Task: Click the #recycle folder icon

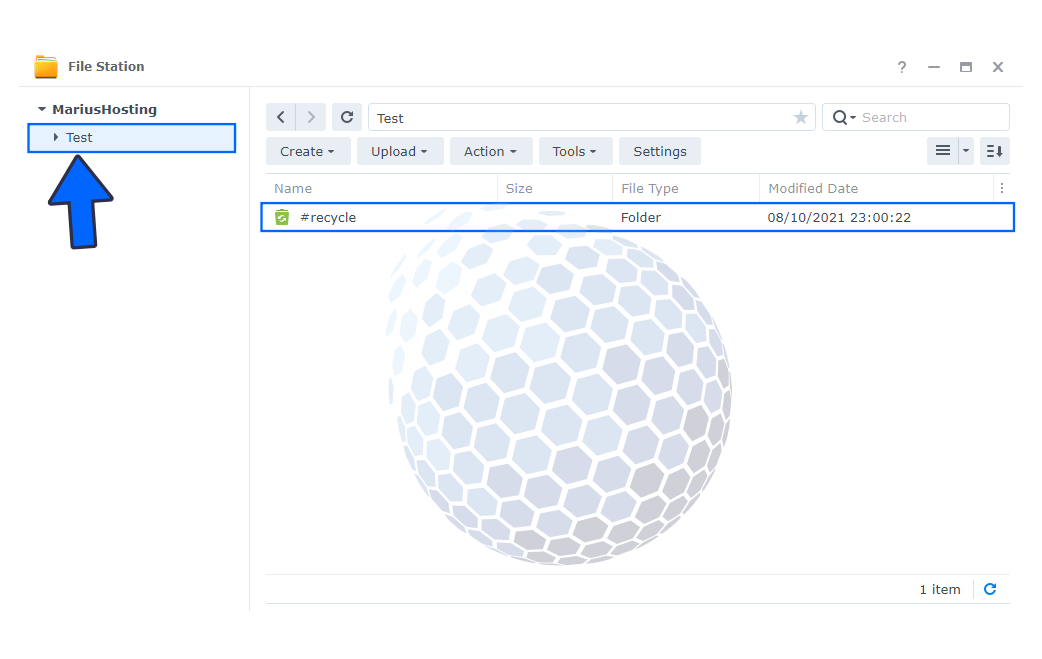Action: pos(282,217)
